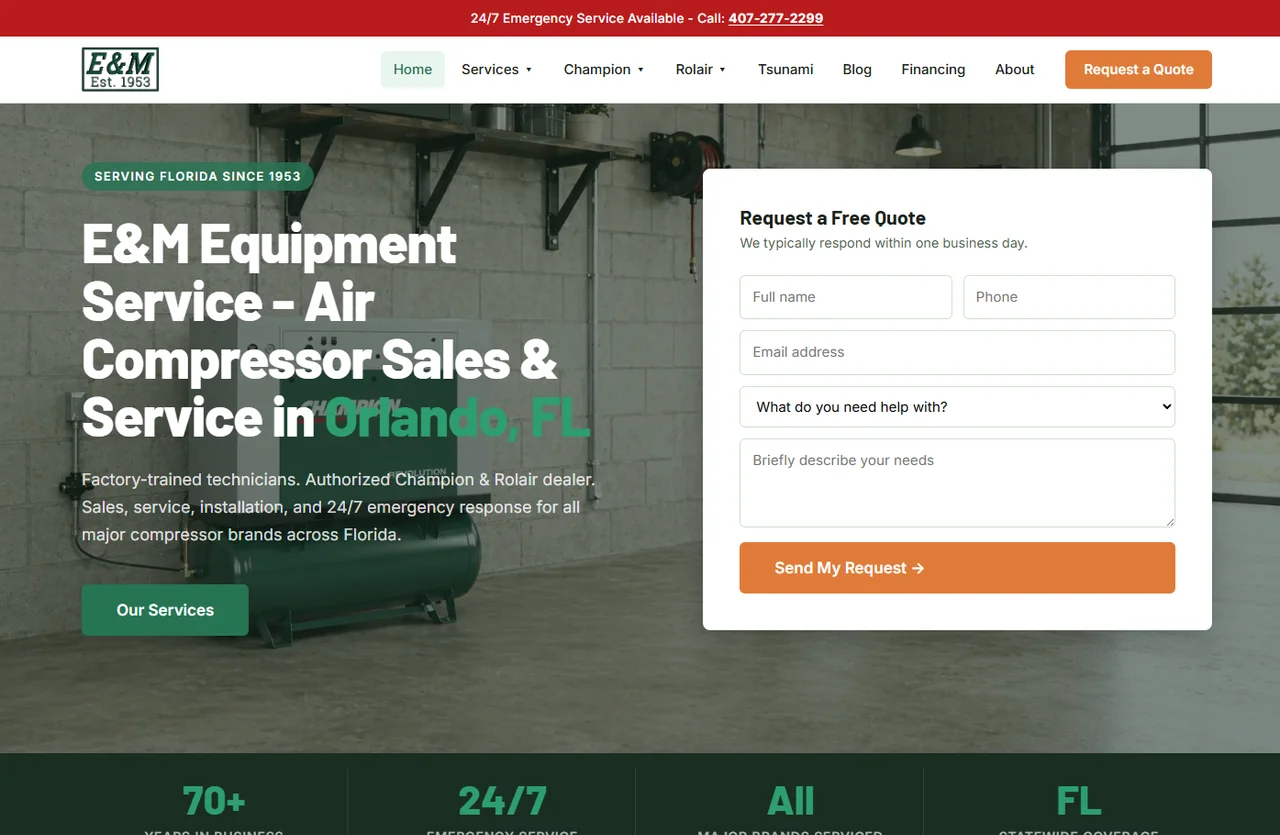Expand the Services dropdown menu

coord(497,69)
